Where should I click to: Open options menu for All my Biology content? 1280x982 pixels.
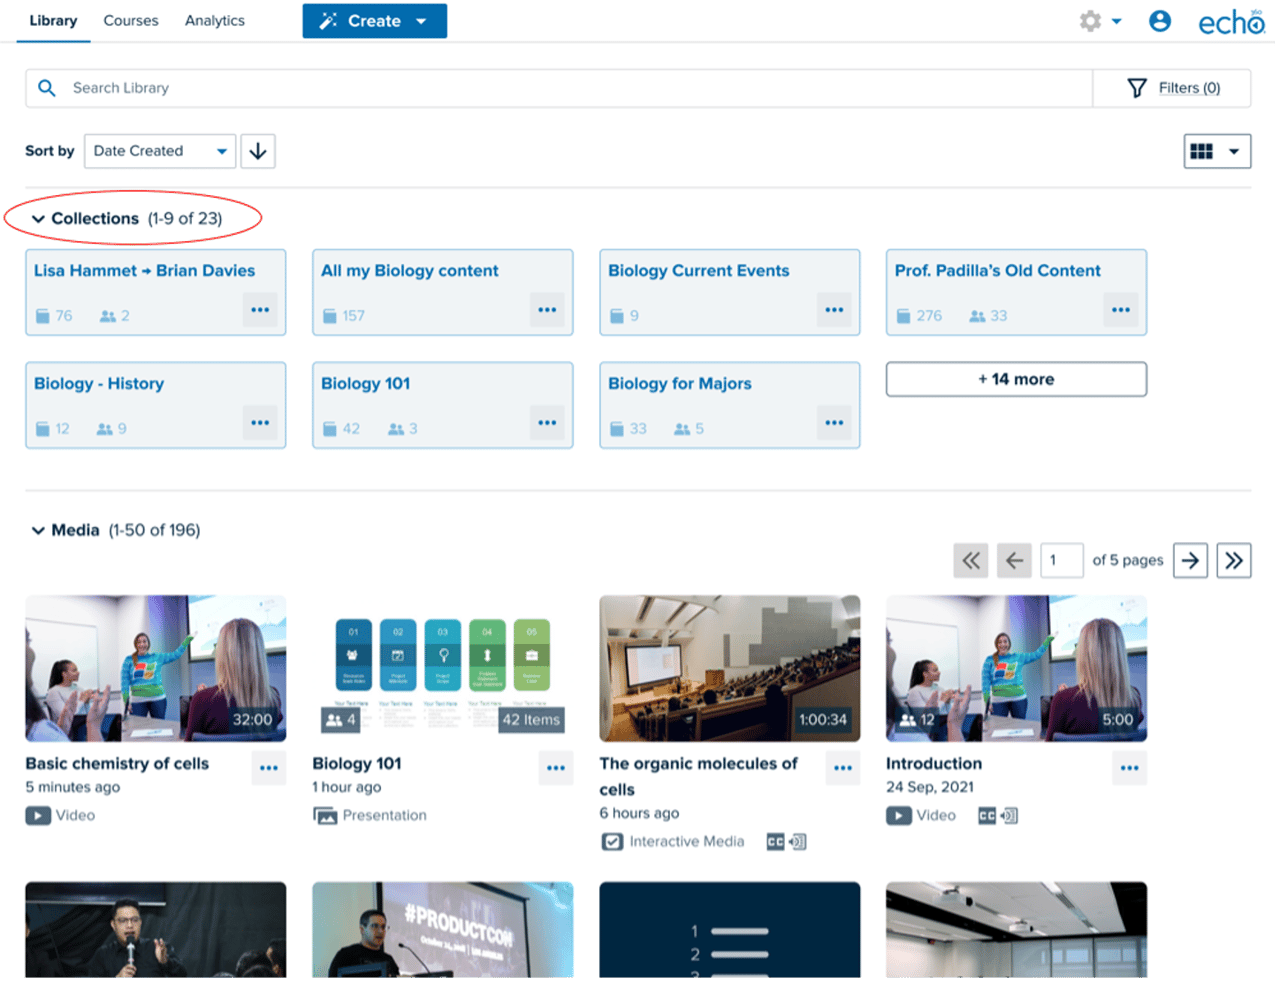(x=547, y=310)
